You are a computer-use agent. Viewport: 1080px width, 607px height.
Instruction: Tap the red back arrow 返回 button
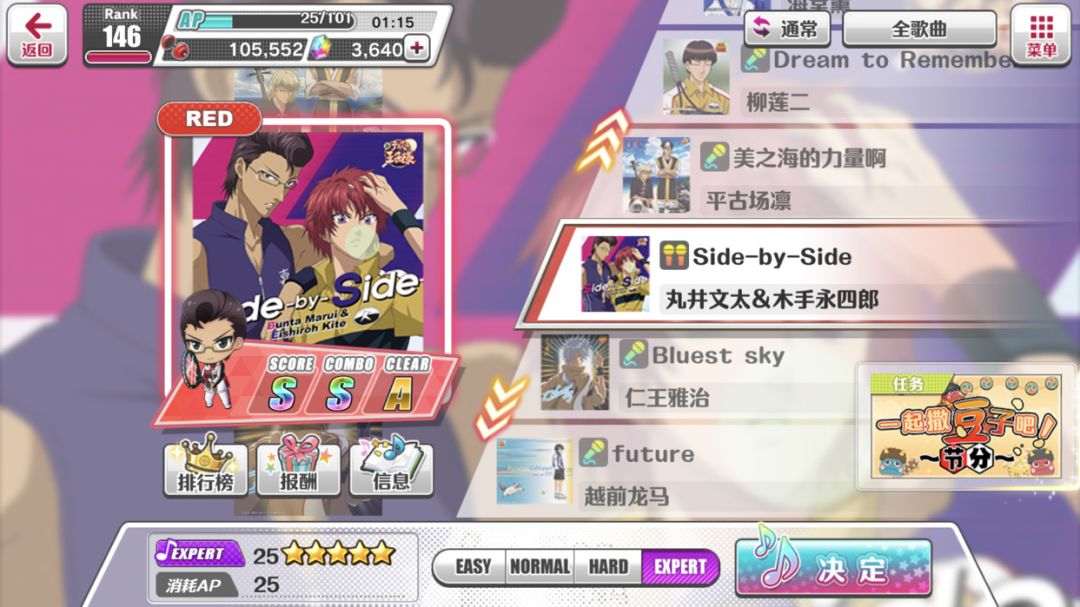point(37,35)
